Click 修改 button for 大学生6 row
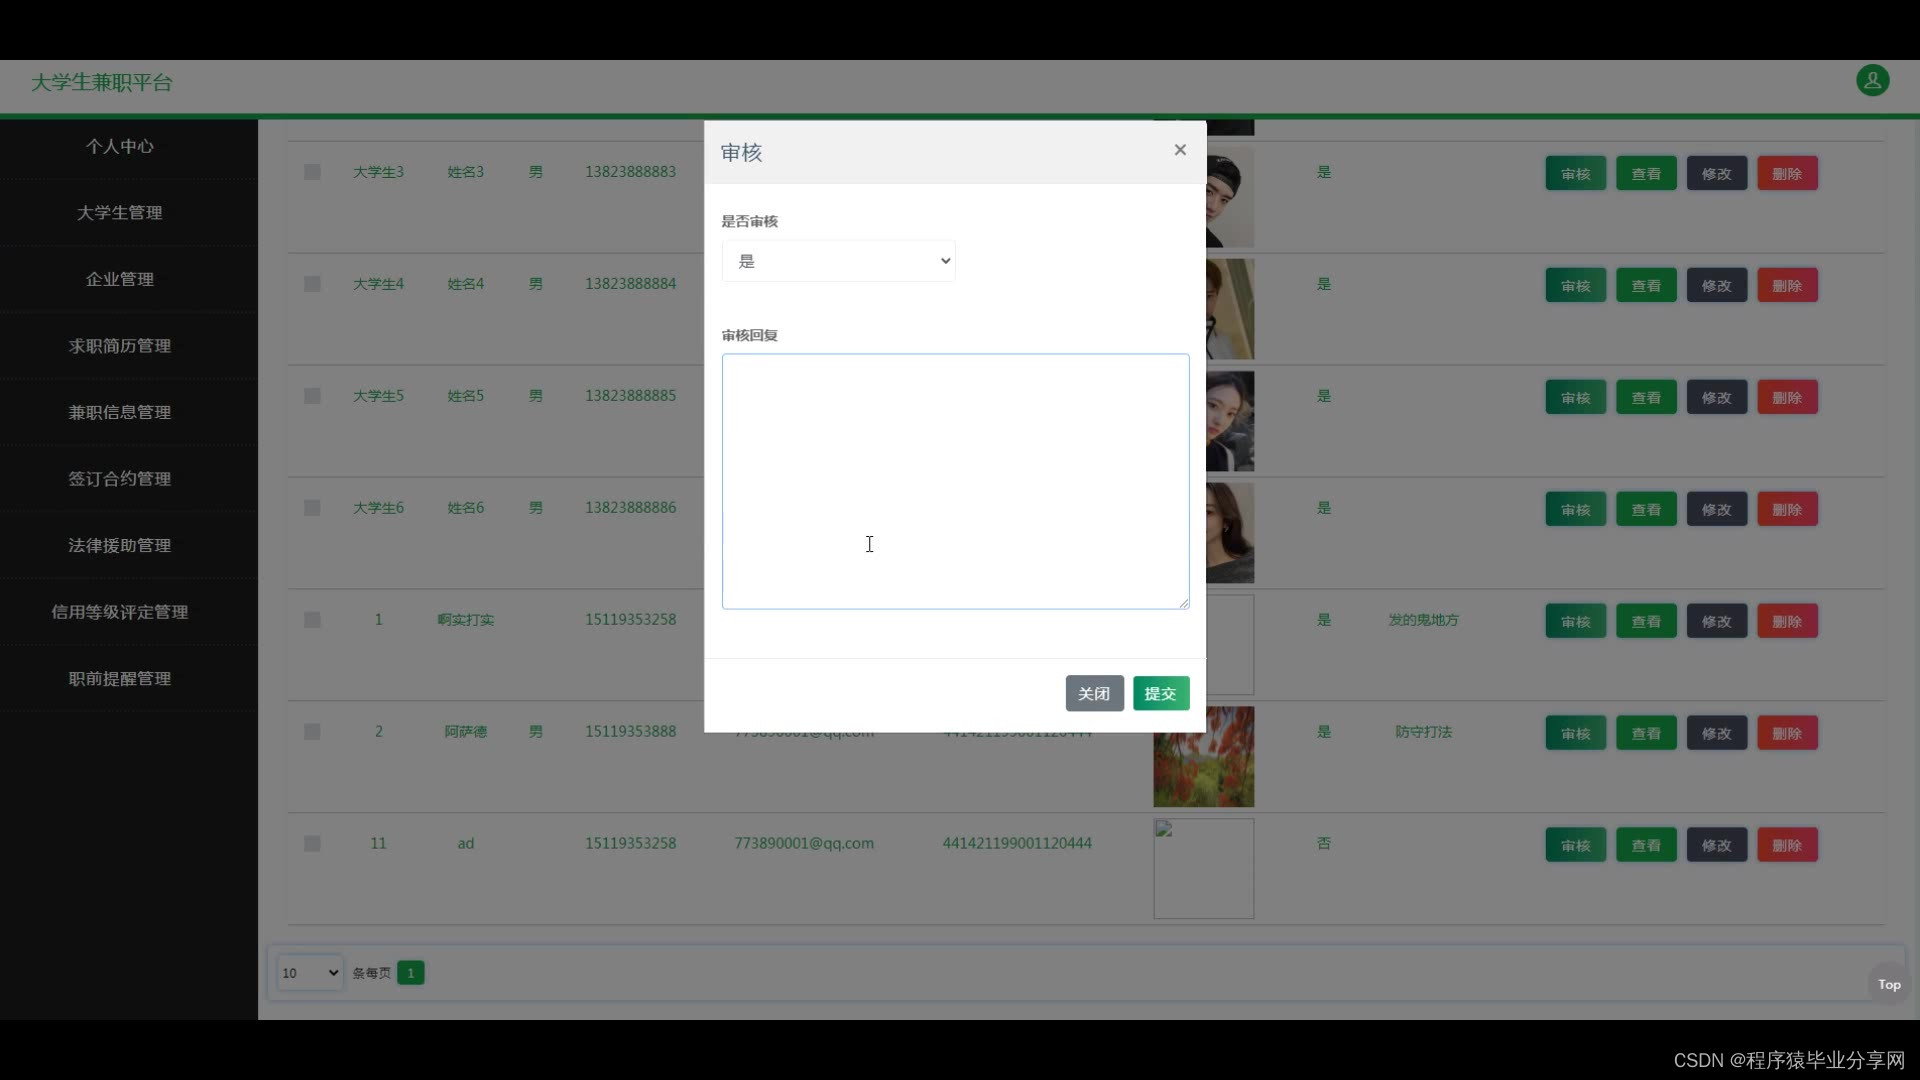1920x1080 pixels. tap(1716, 509)
